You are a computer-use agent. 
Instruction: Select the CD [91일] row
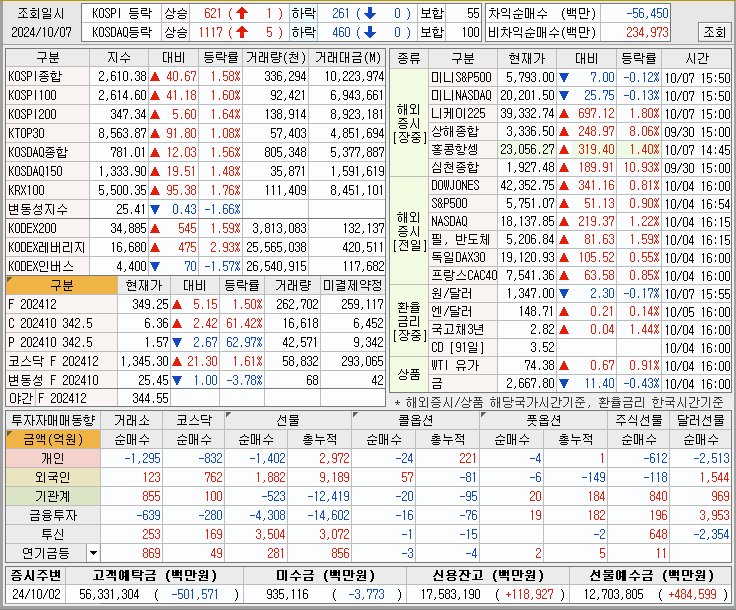click(580, 348)
